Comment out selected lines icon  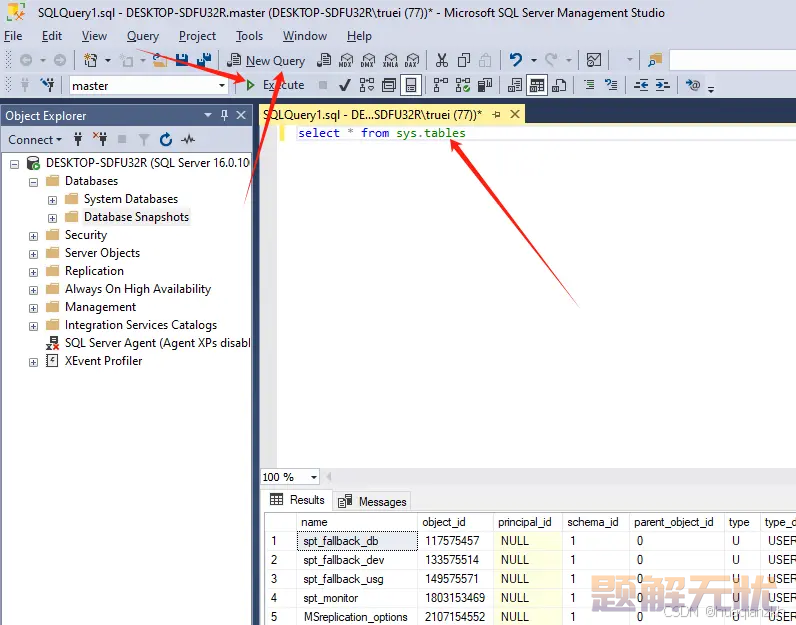click(x=589, y=85)
